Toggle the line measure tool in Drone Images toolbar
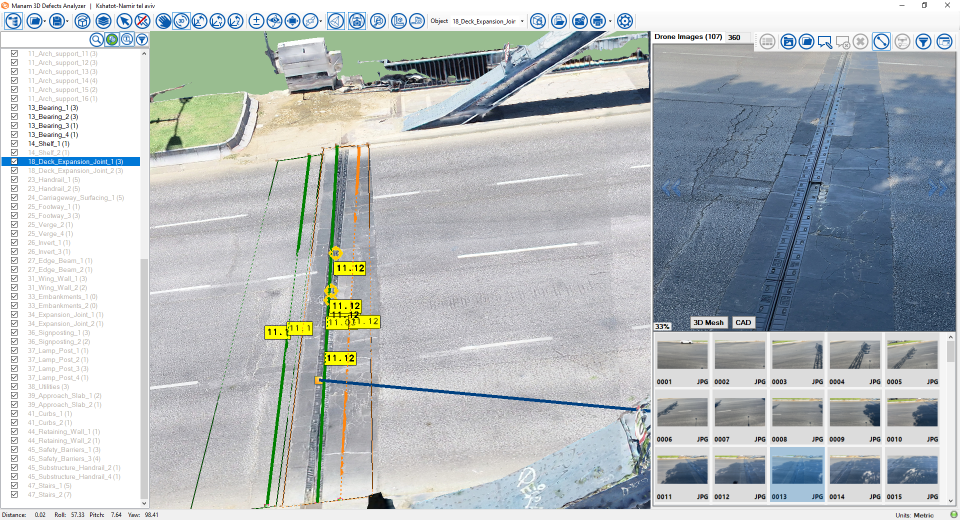Image resolution: width=960 pixels, height=520 pixels. [x=881, y=41]
